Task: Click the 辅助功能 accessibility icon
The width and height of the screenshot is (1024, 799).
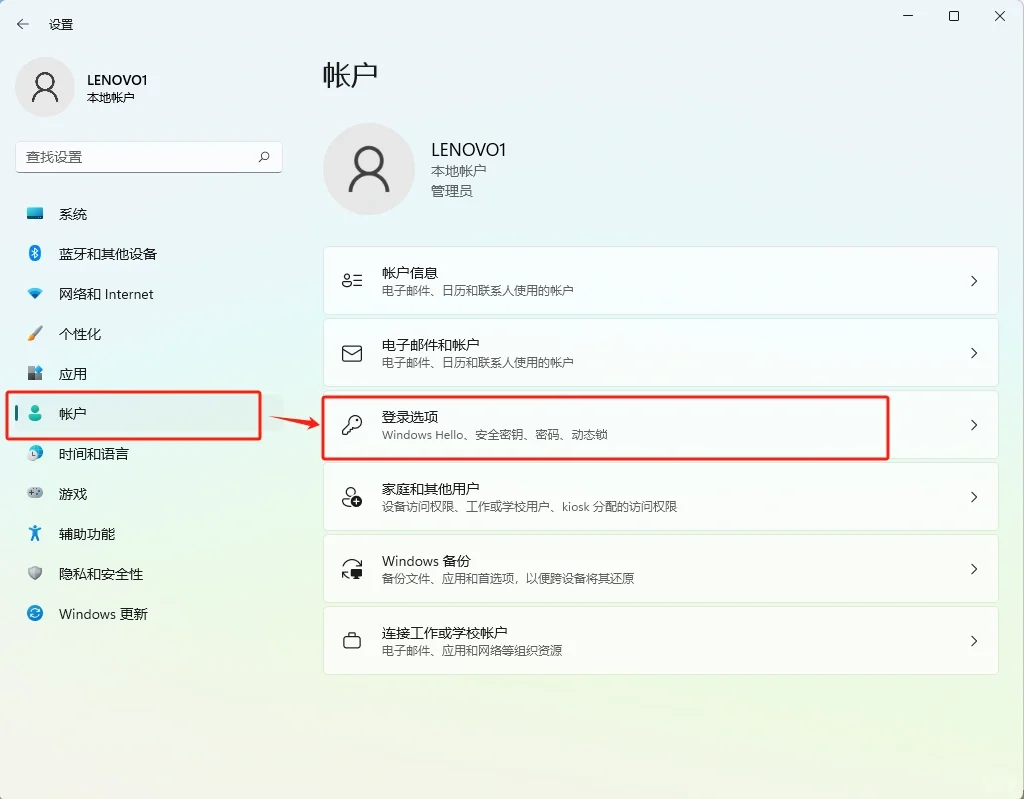Action: (x=33, y=534)
